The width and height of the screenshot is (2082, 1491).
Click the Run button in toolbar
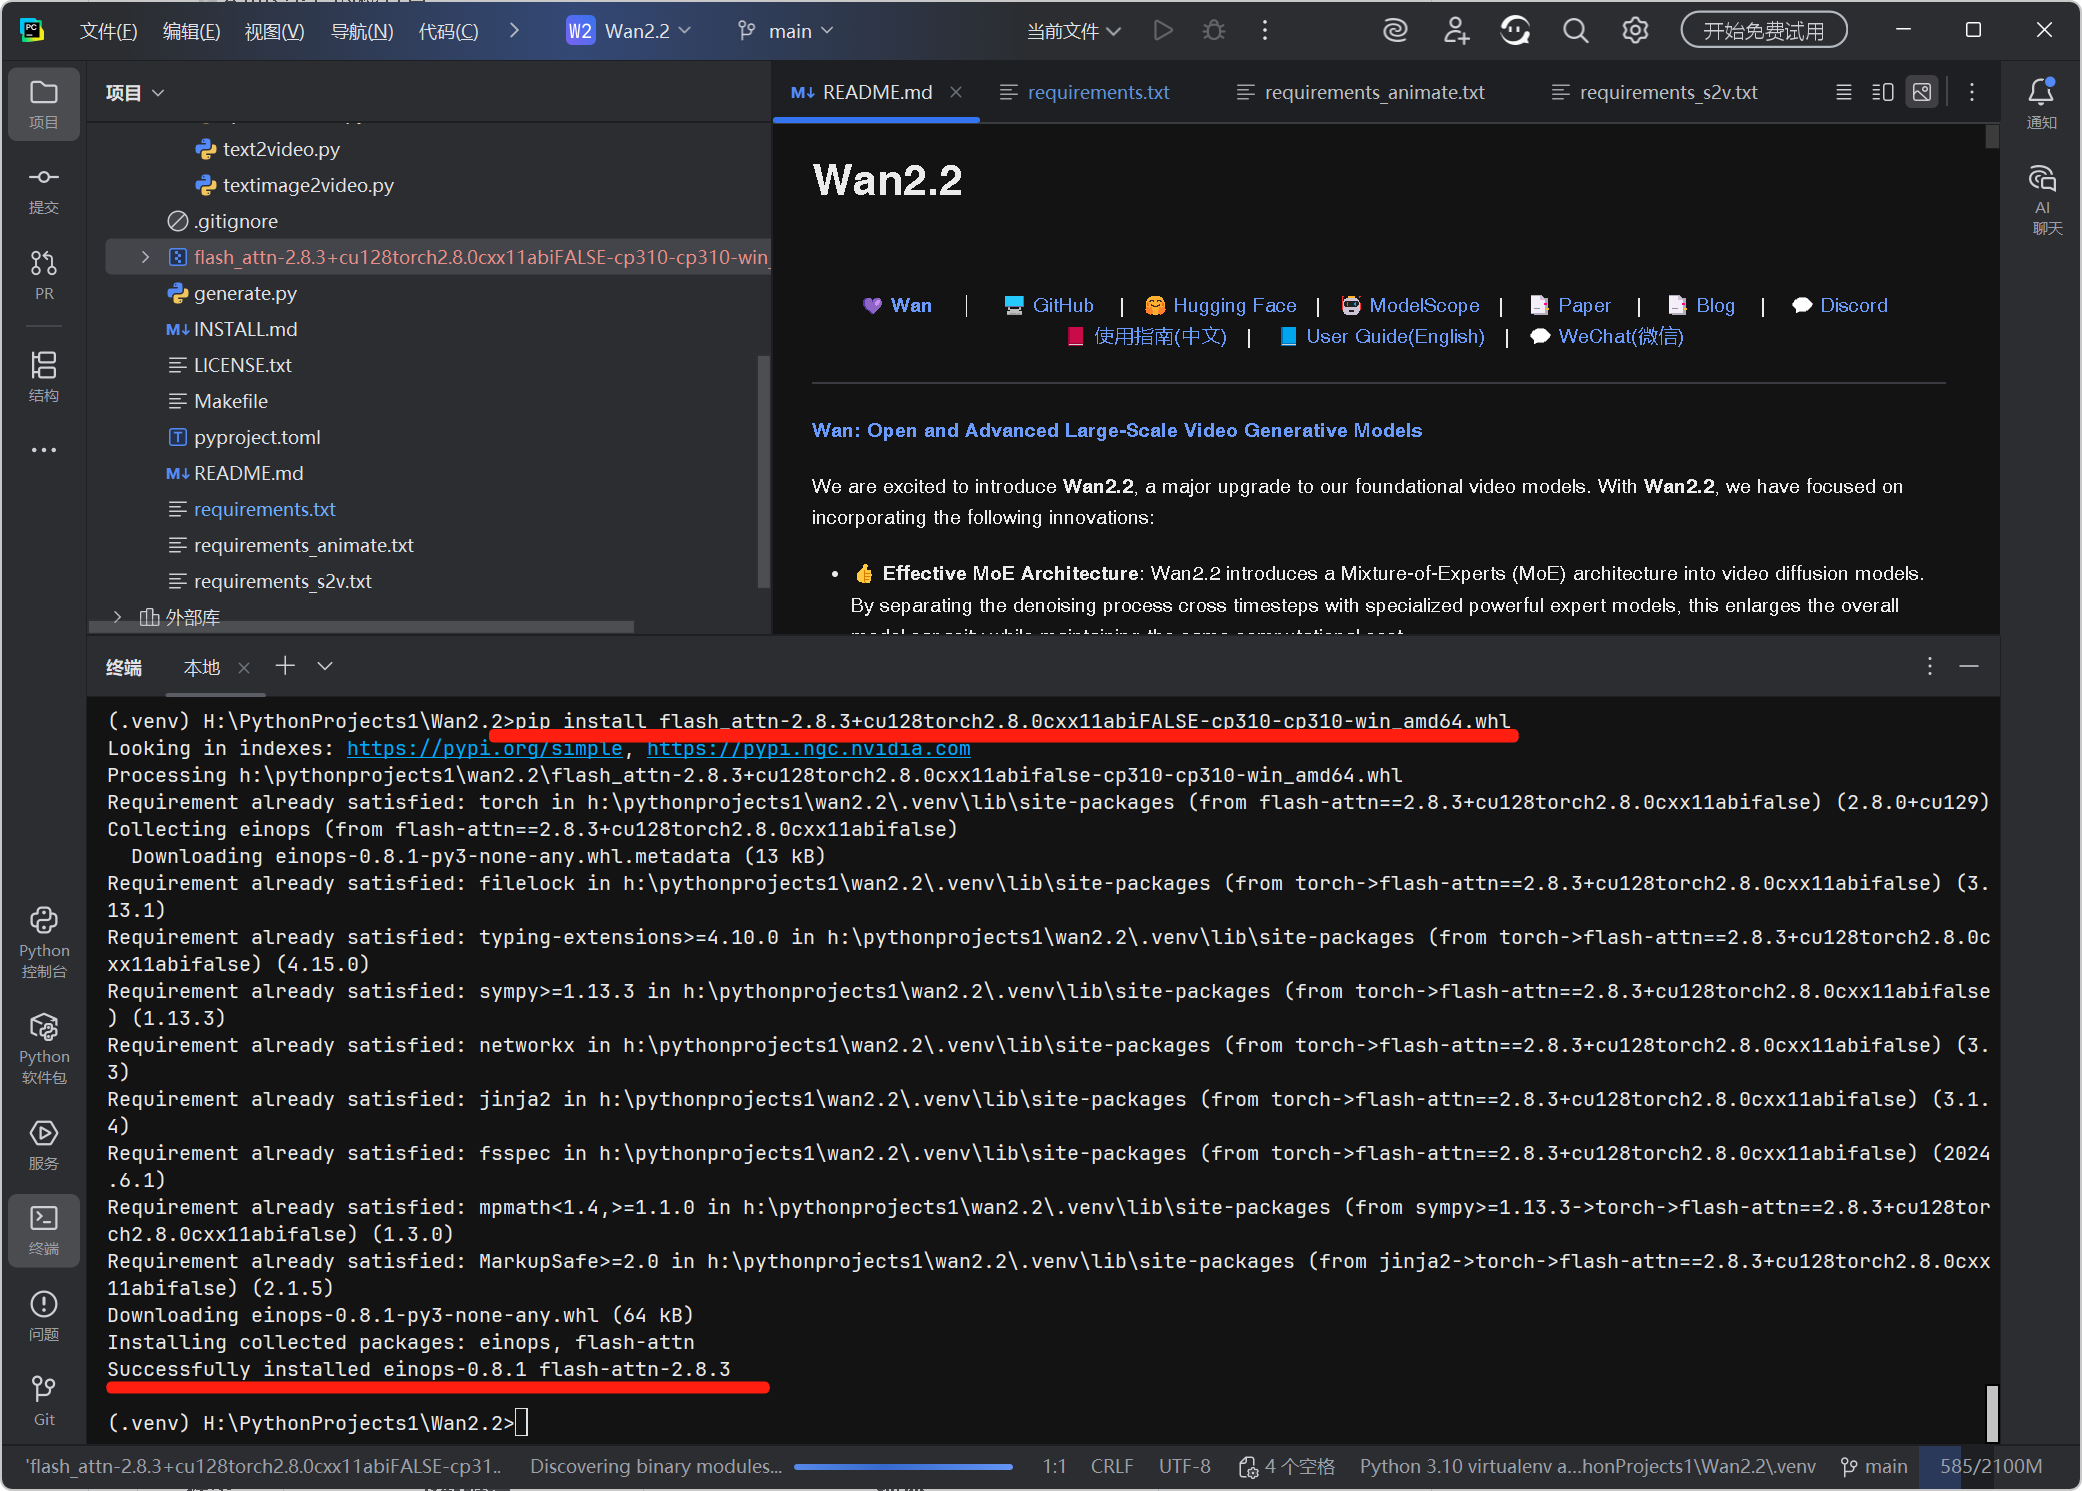point(1162,31)
